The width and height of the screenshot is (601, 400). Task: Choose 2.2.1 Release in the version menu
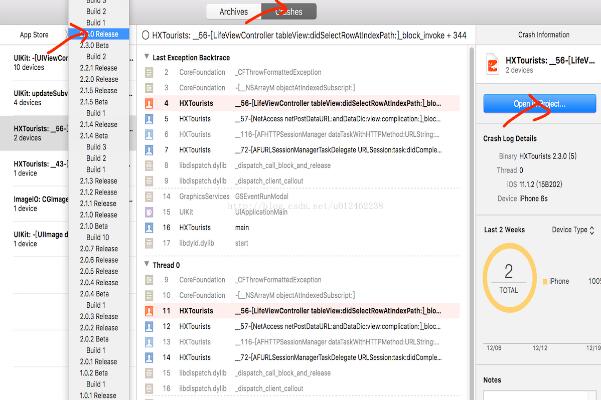pyautogui.click(x=99, y=68)
